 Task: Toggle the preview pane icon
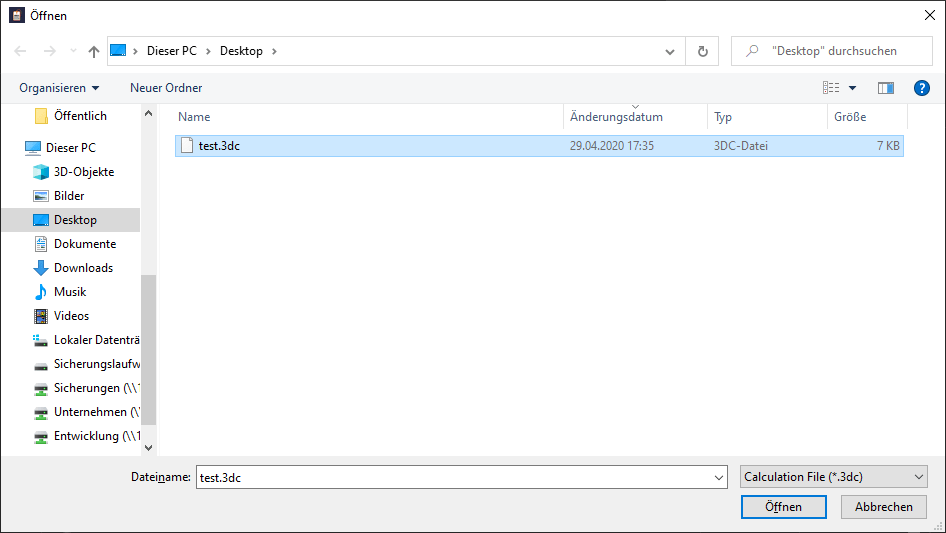click(x=885, y=88)
